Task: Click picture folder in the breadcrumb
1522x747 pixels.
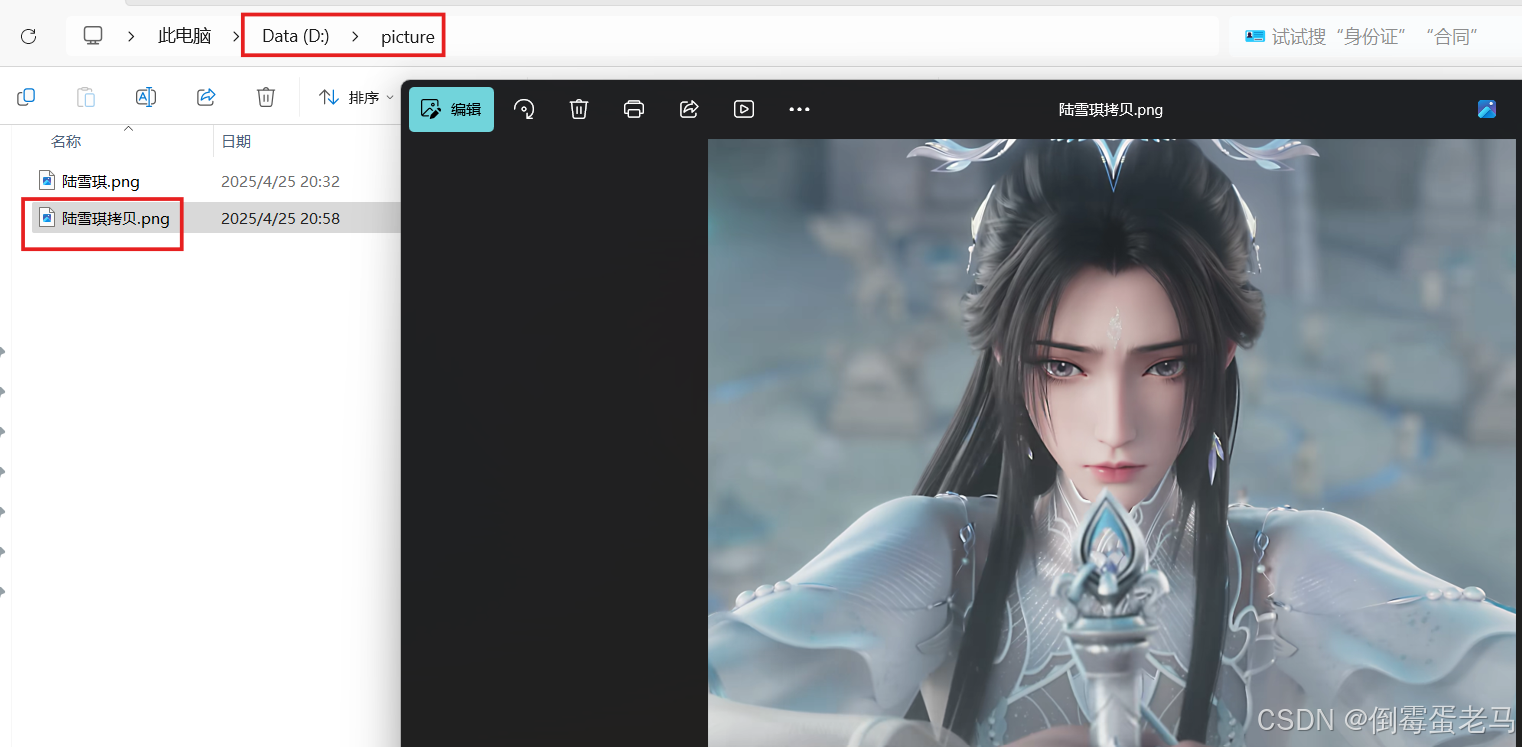Action: pos(408,37)
